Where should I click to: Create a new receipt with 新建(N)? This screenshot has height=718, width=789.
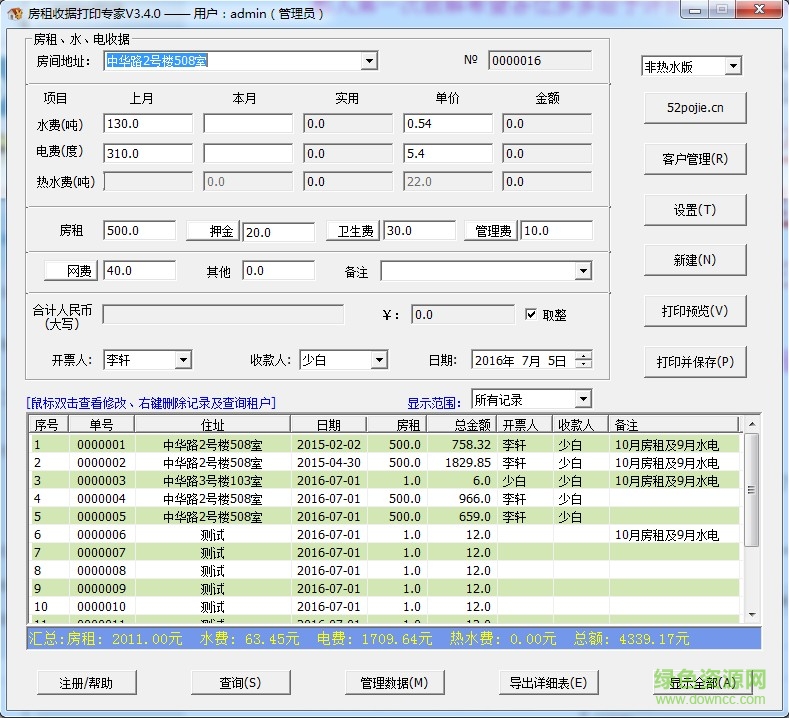[694, 260]
